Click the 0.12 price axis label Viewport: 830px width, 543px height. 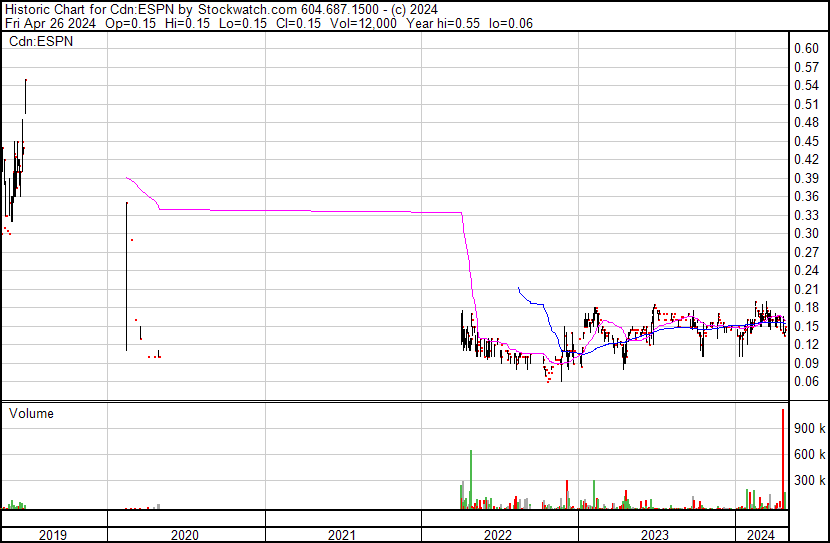pos(806,345)
